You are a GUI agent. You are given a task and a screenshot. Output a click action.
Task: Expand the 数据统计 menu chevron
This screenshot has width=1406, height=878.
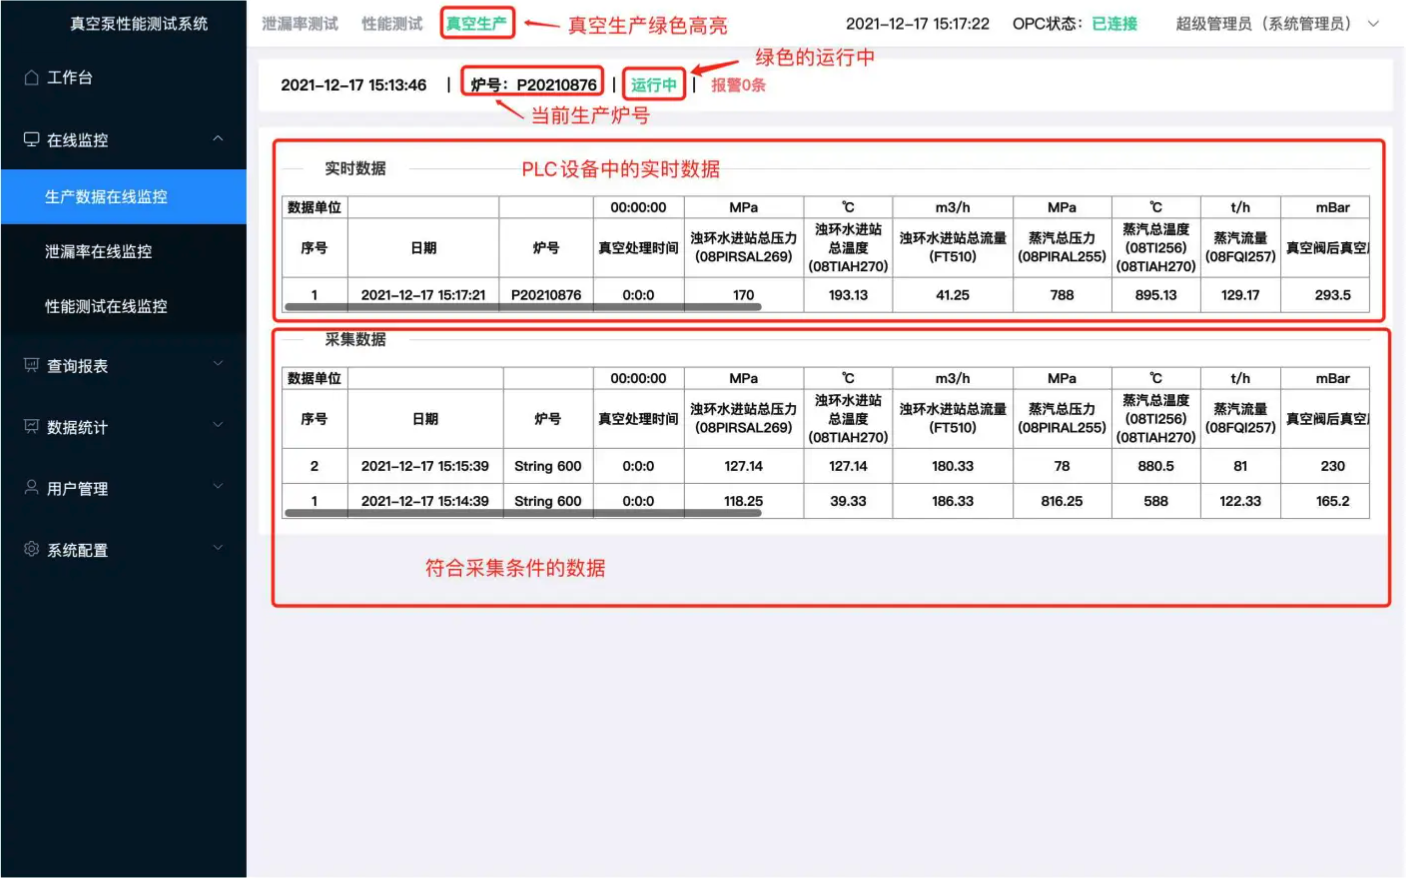coord(218,425)
